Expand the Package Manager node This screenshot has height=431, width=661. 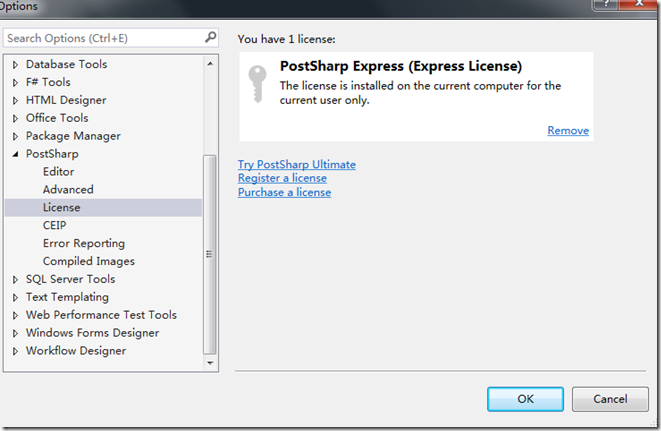[15, 136]
